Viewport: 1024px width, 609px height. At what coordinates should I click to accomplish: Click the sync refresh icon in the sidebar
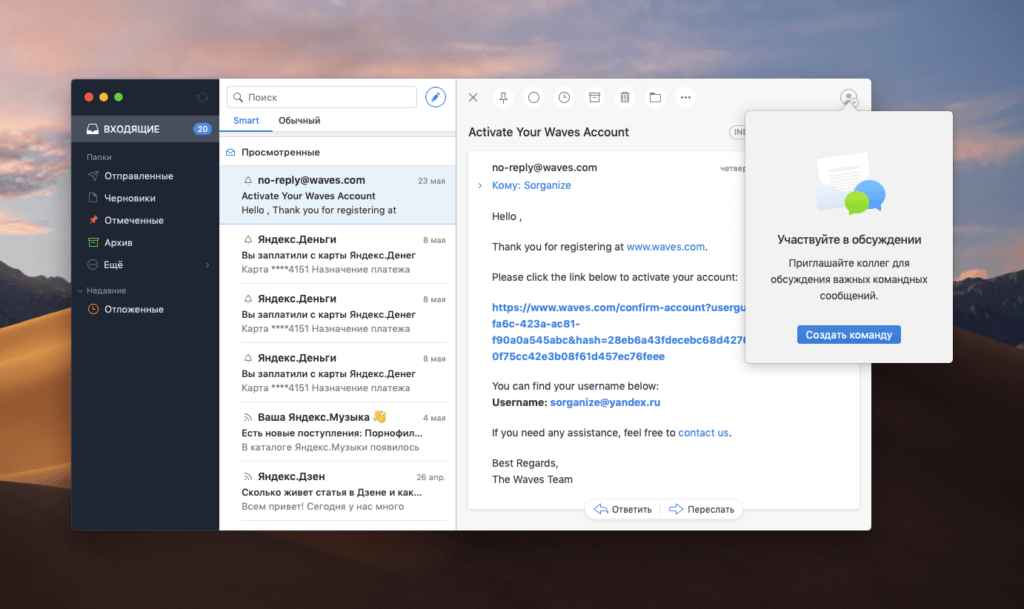(x=202, y=97)
